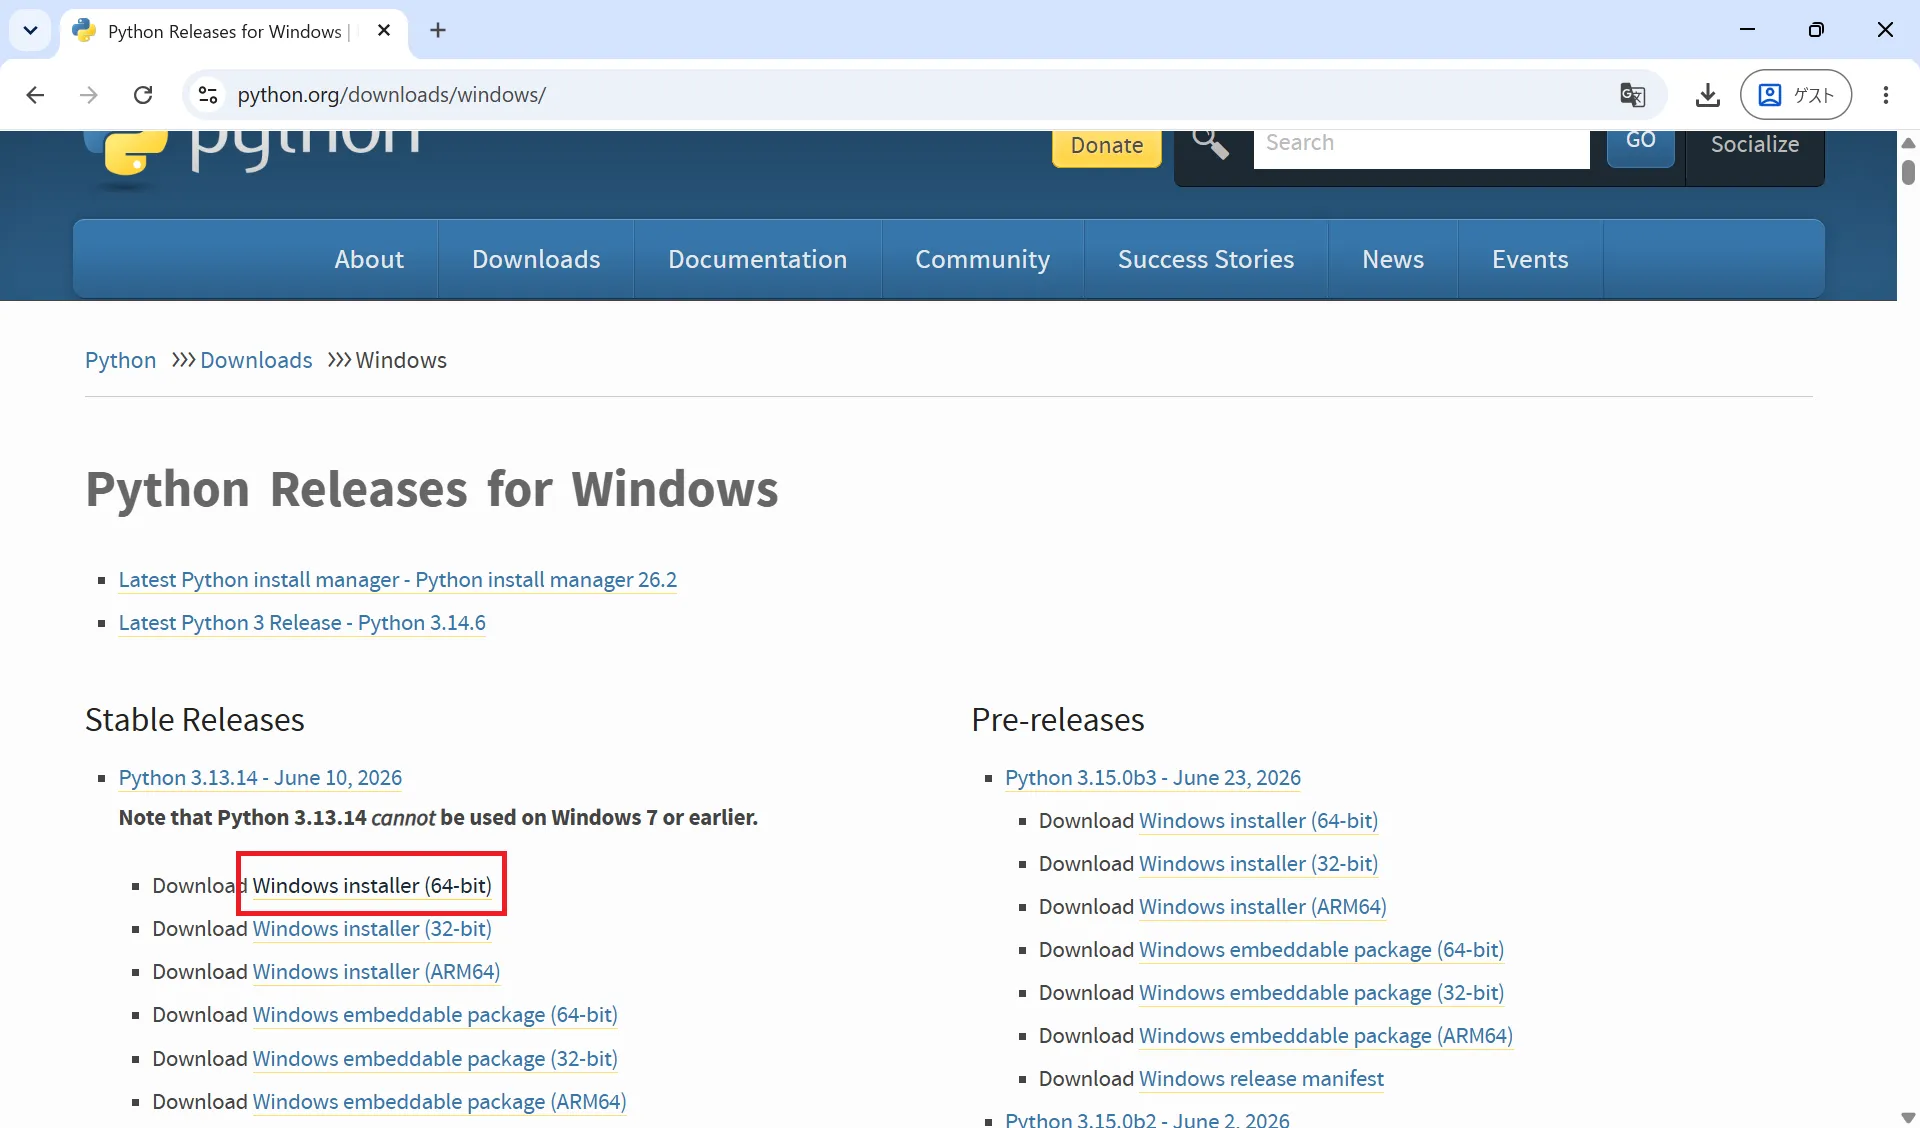Click the scrollbar down arrow
The width and height of the screenshot is (1920, 1128).
click(x=1908, y=1117)
